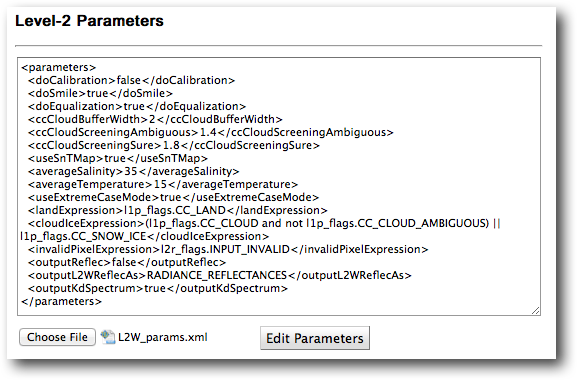
Task: Click the landExpression l1p_flags.CC_LAND line
Action: (x=178, y=210)
